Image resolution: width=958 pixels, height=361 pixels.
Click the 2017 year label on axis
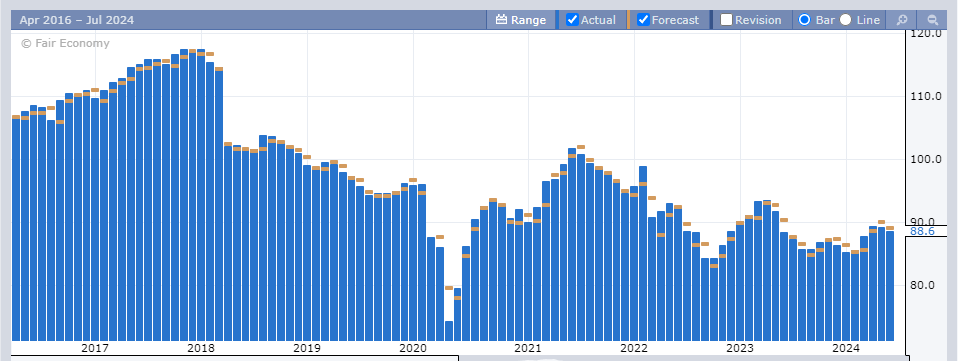95,348
